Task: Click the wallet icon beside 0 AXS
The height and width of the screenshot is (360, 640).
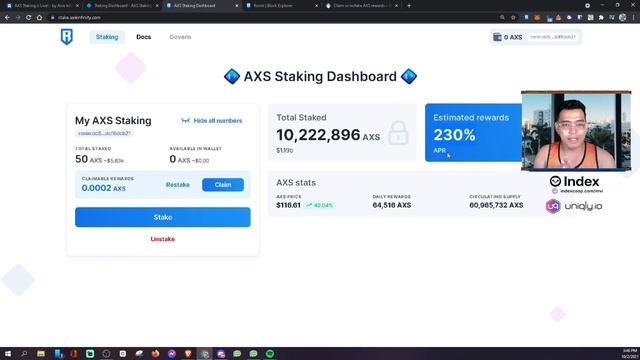Action: pyautogui.click(x=497, y=37)
